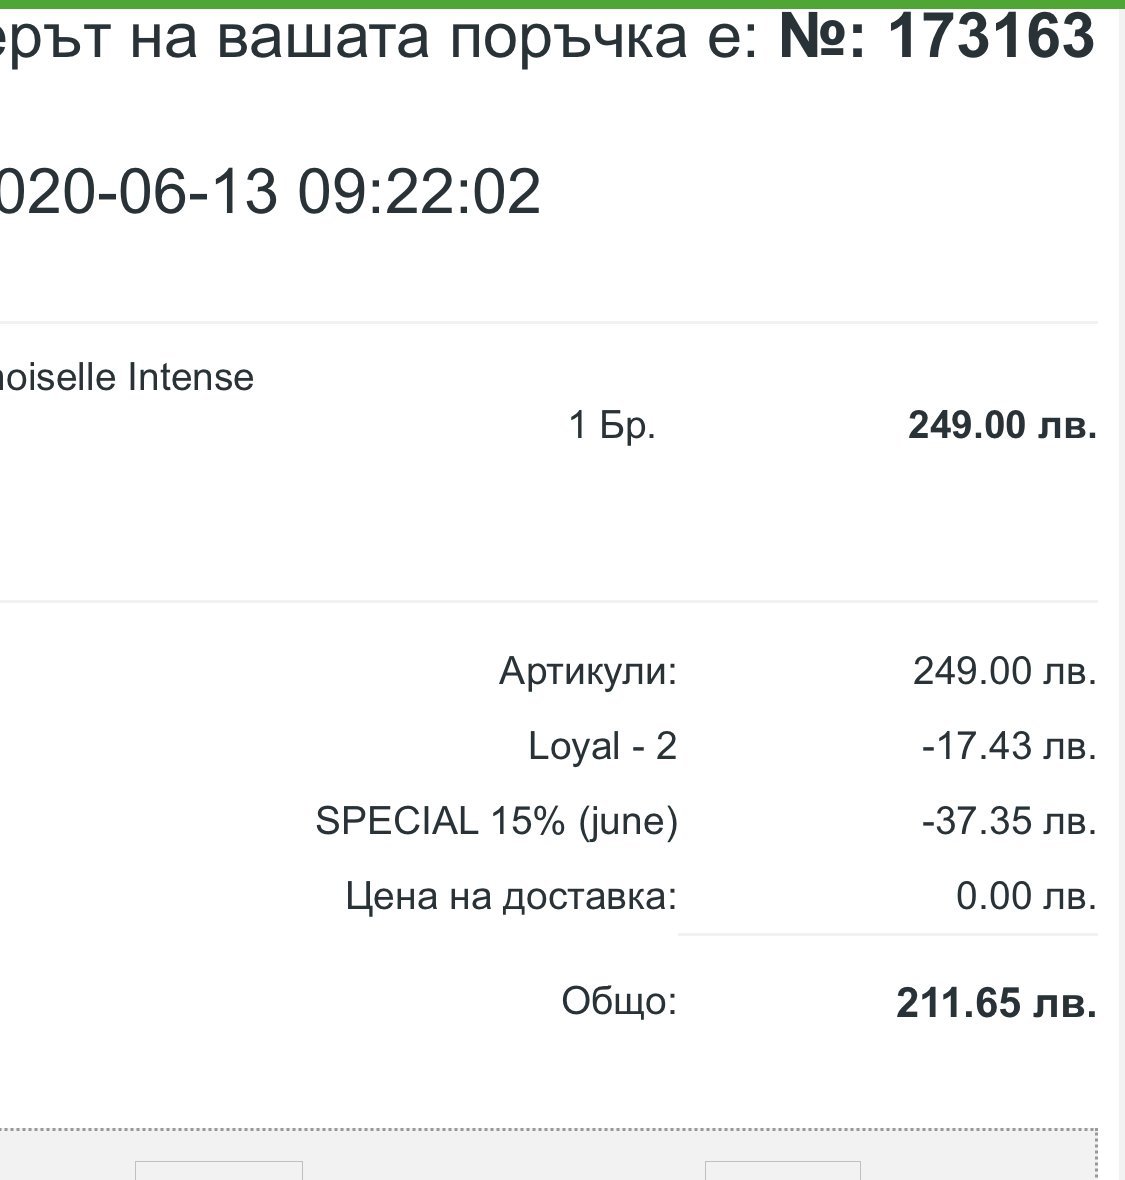Click the -17.43 лв. loyalty discount
1125x1180 pixels.
point(1008,746)
